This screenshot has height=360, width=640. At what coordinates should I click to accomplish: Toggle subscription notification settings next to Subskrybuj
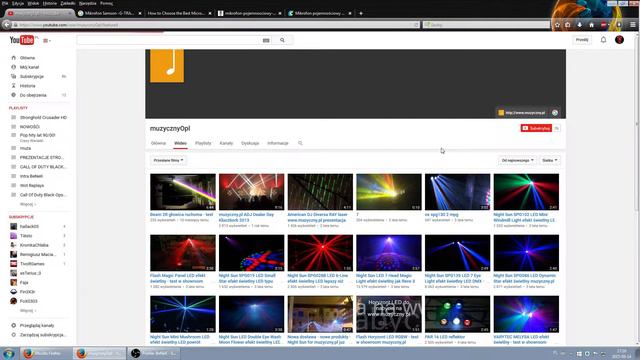pyautogui.click(x=556, y=128)
